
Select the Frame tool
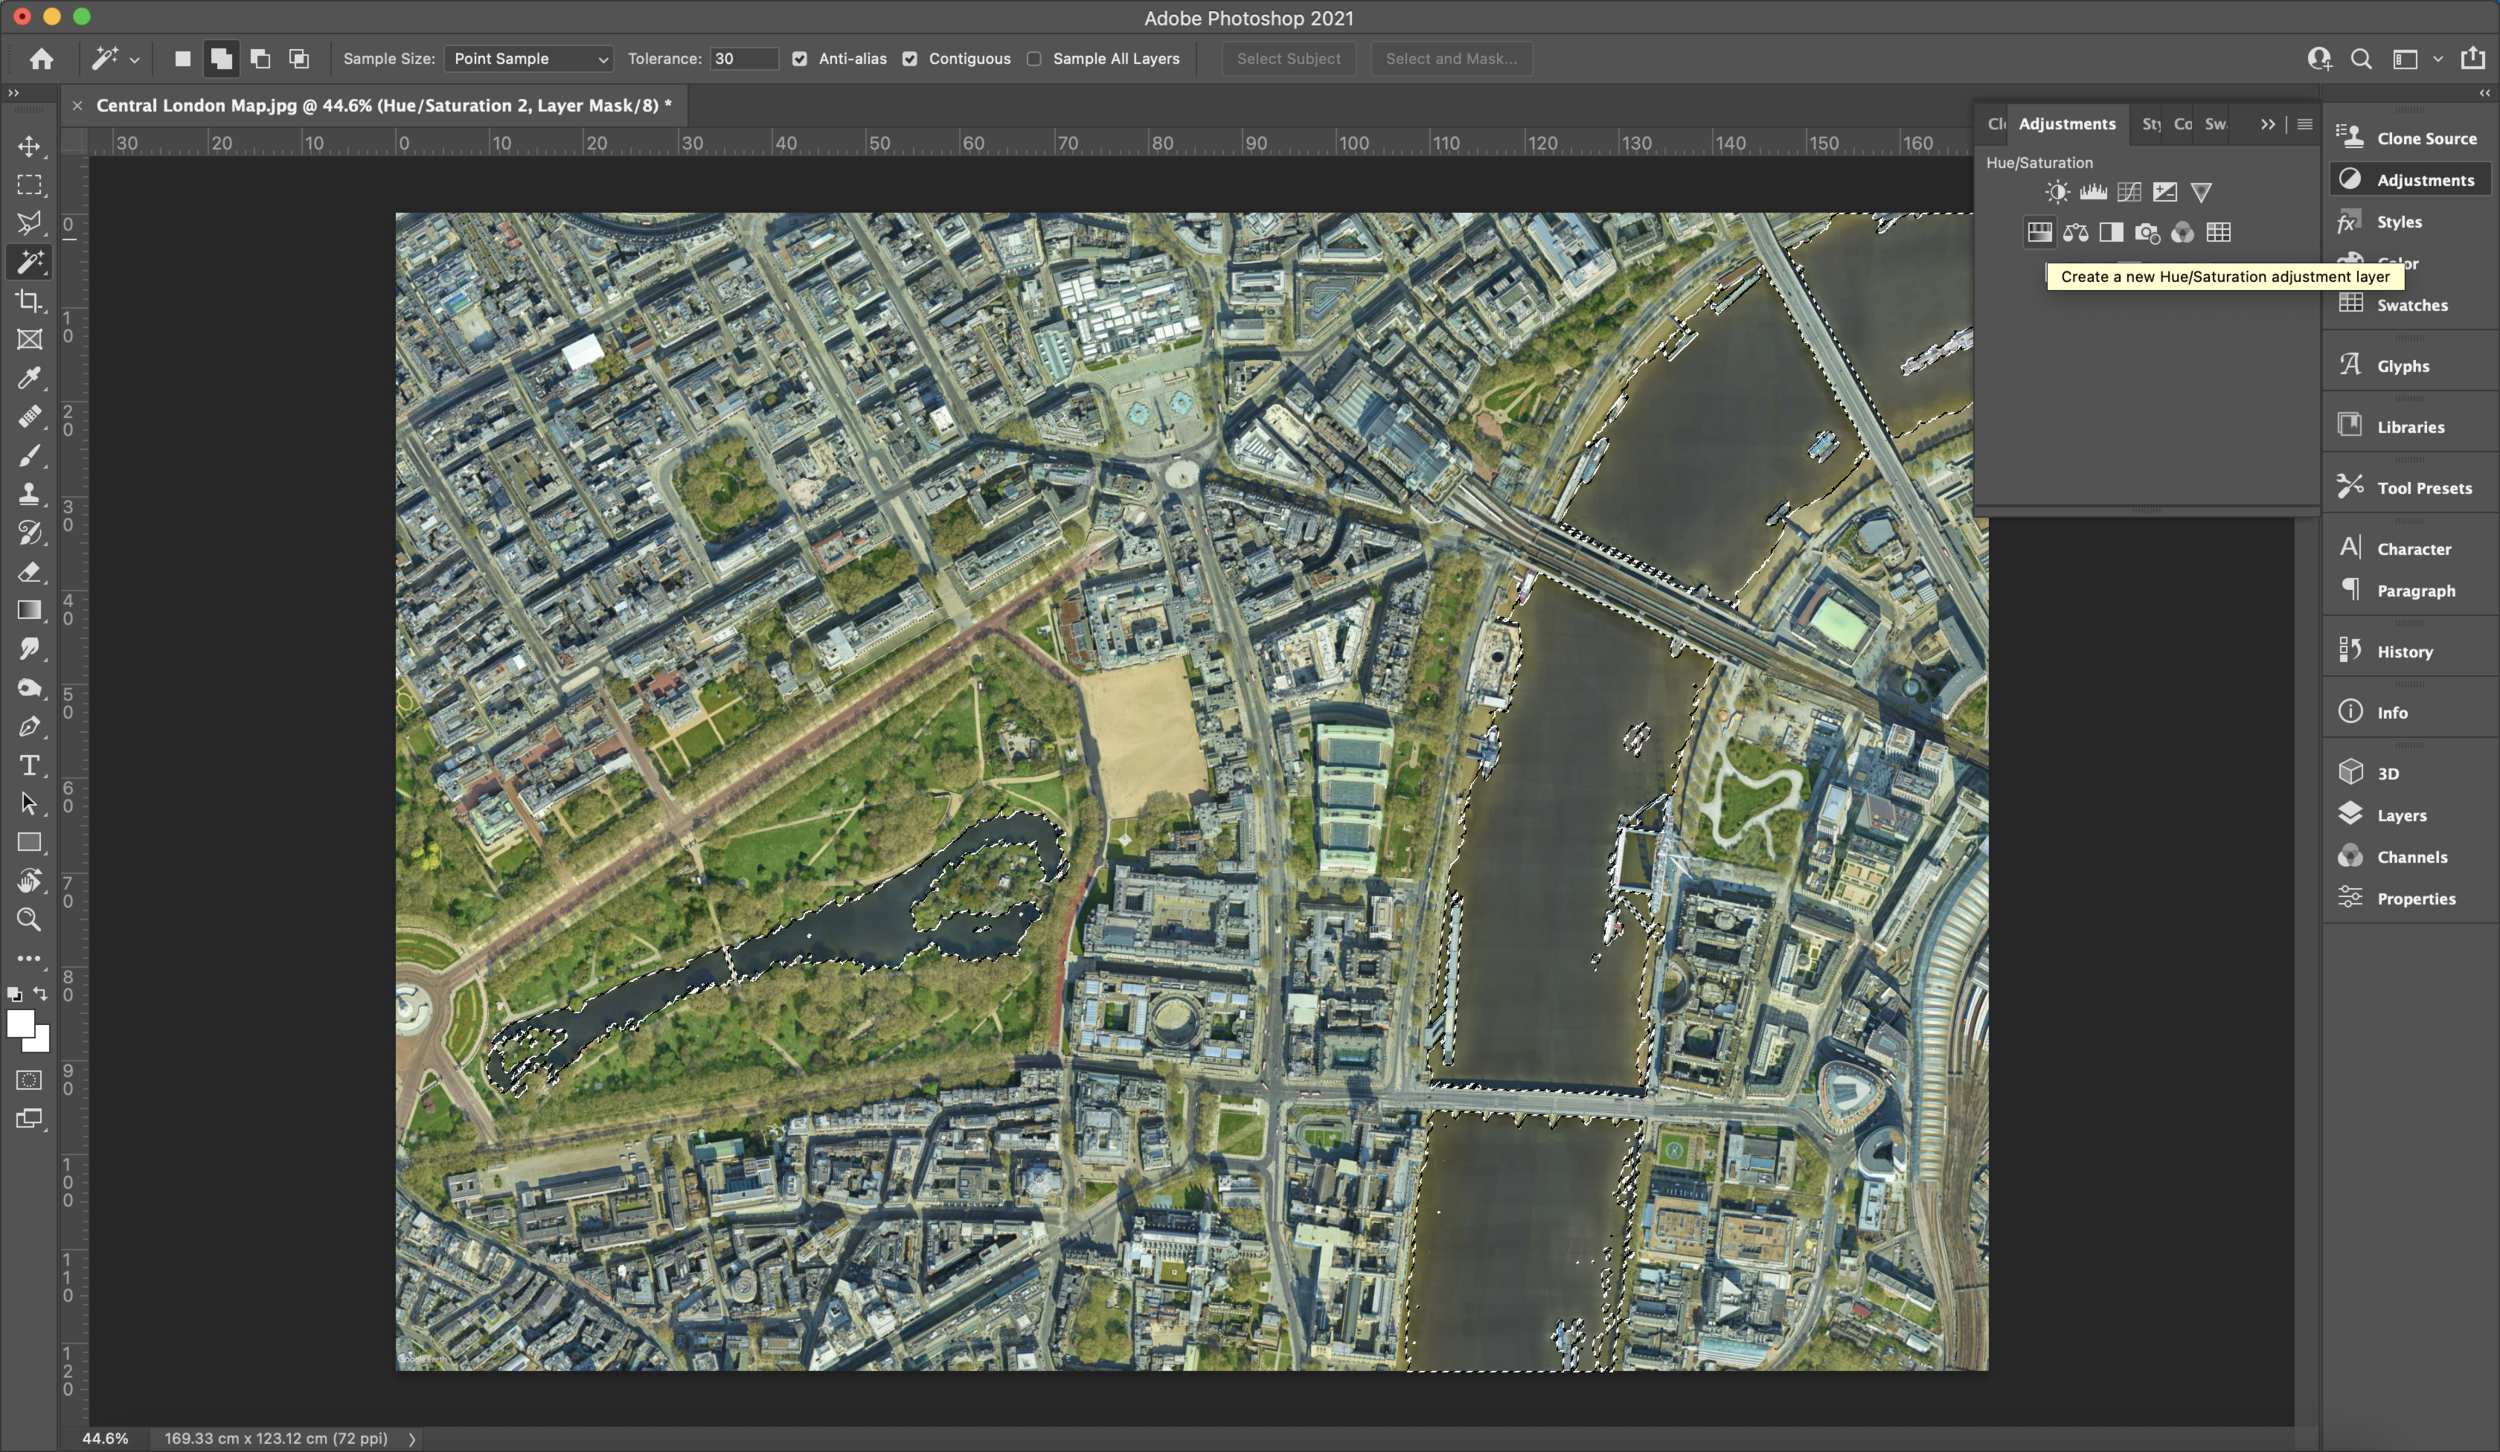pos(29,339)
